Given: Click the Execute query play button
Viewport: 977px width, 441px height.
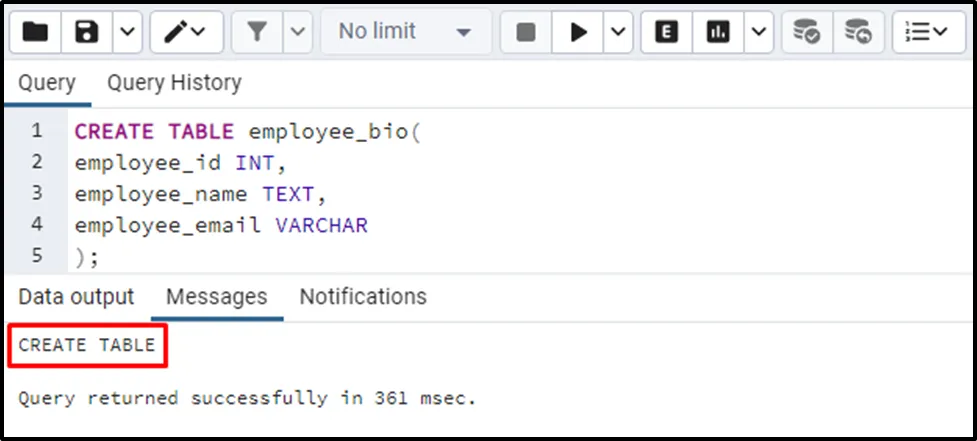Looking at the screenshot, I should [x=578, y=32].
